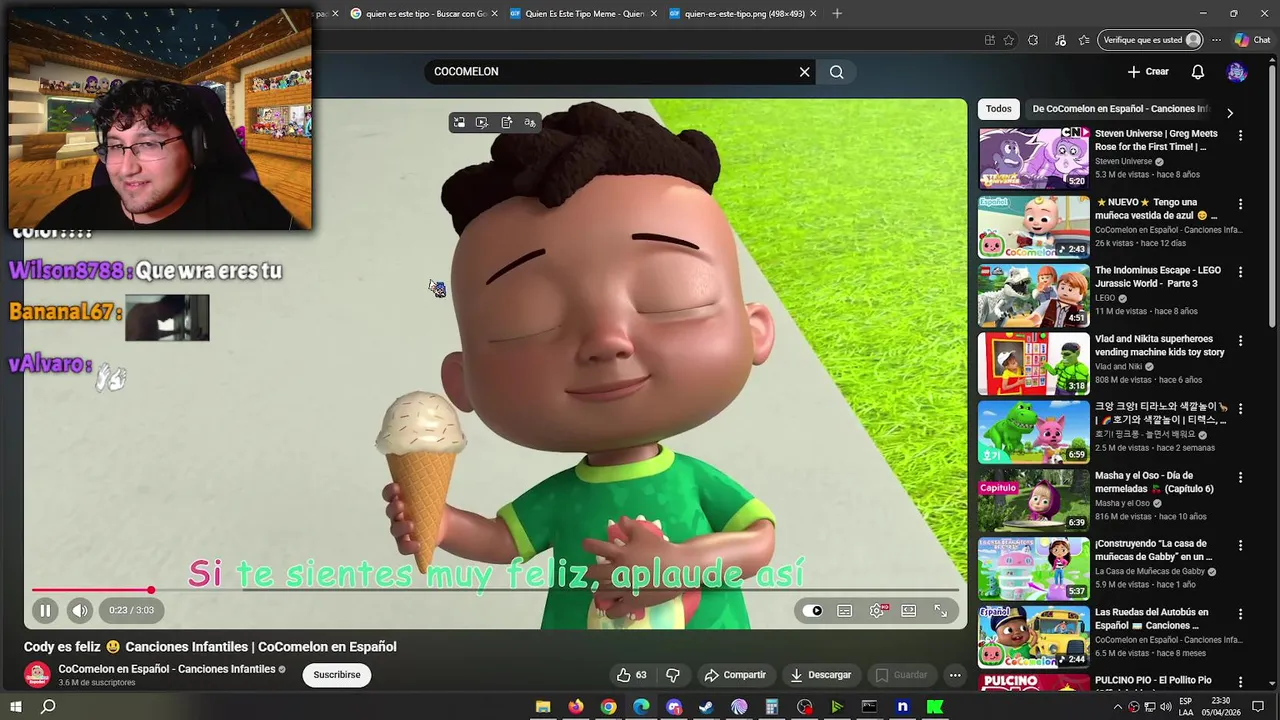Open options for Las Ruedas del Autobús

tap(1241, 614)
